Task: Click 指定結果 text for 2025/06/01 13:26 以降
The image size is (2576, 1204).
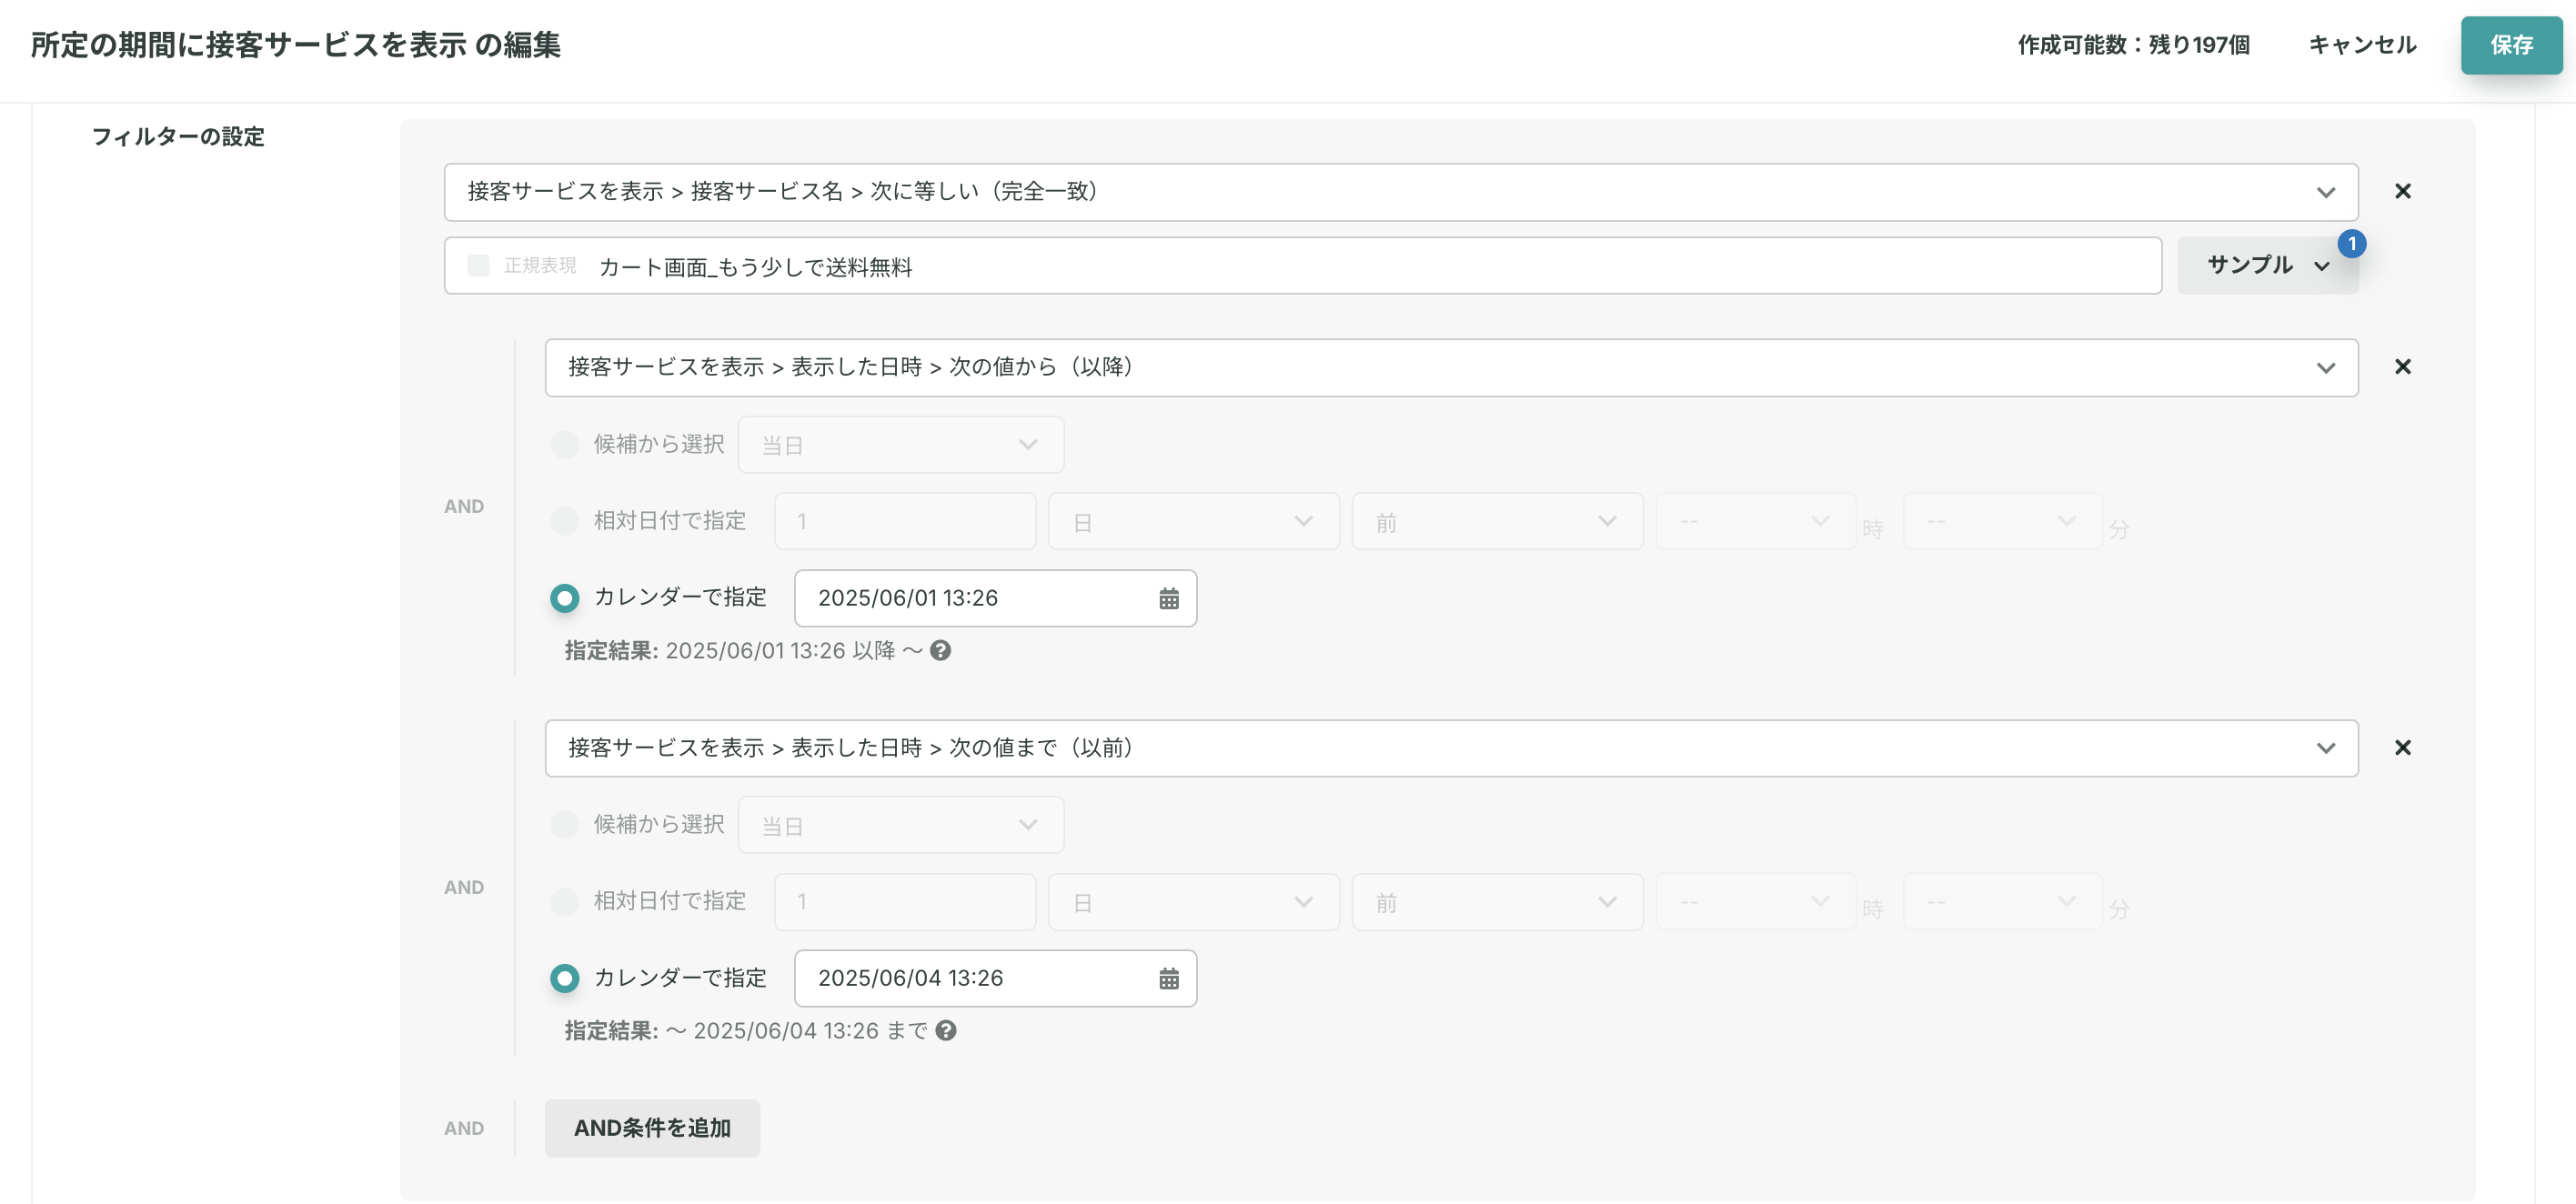Action: click(x=743, y=651)
